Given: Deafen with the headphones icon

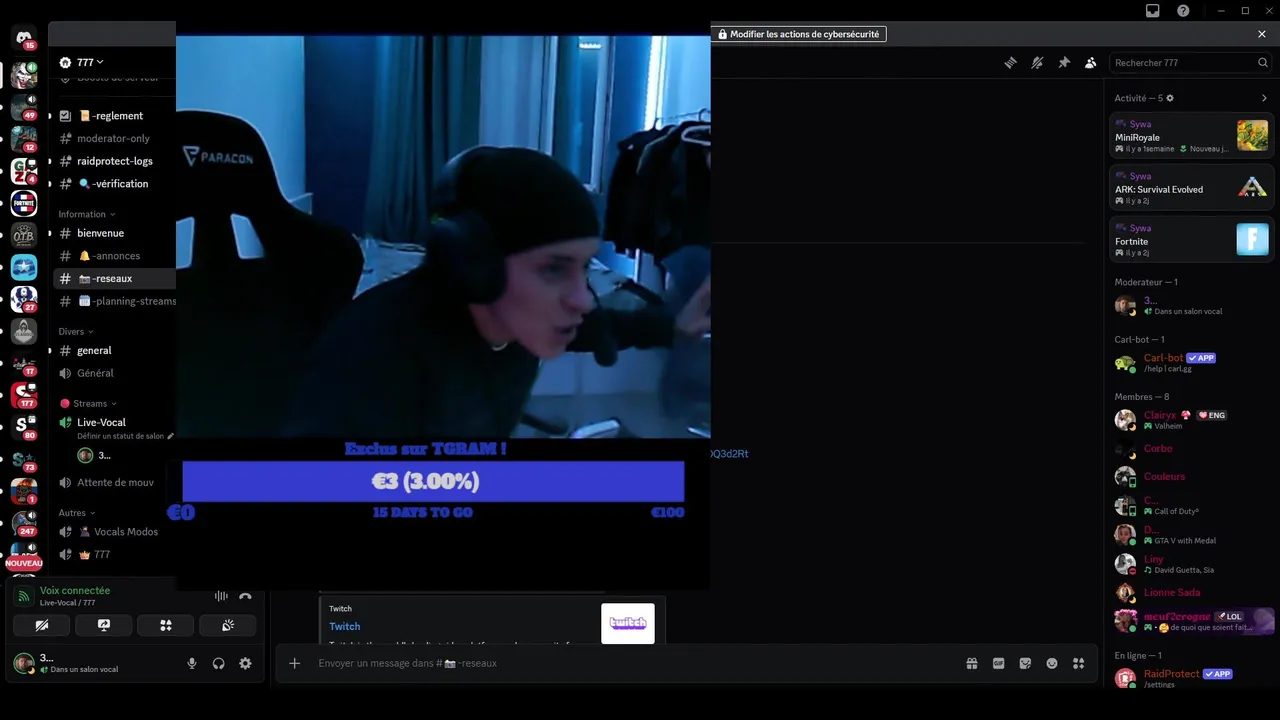Looking at the screenshot, I should click(218, 663).
